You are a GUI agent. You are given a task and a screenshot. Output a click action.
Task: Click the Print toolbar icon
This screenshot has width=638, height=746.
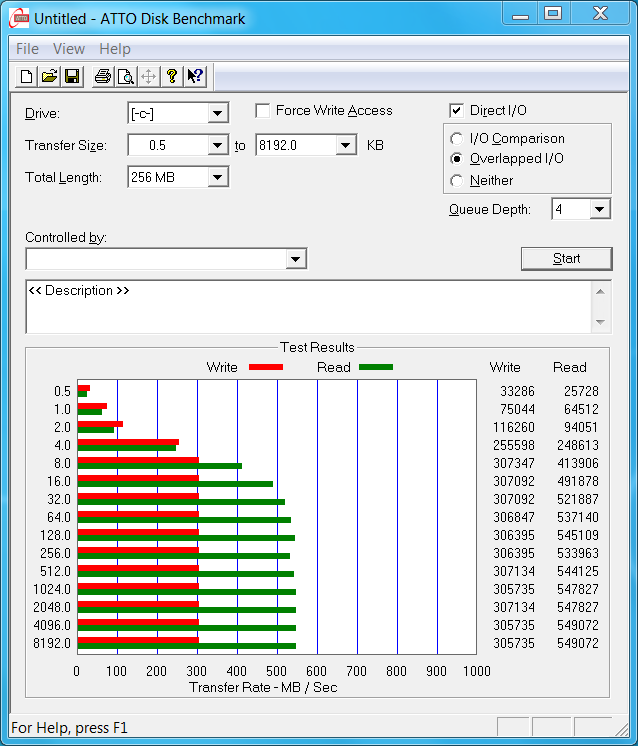click(103, 77)
